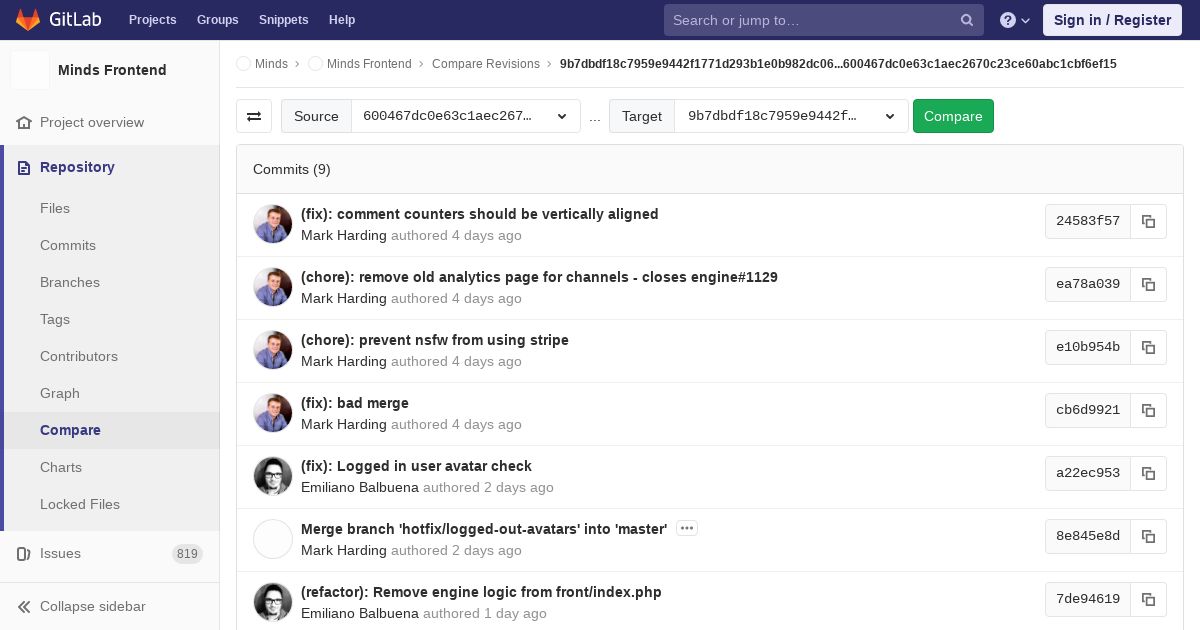Click the GitLab fox logo
The height and width of the screenshot is (630, 1200).
pos(28,19)
